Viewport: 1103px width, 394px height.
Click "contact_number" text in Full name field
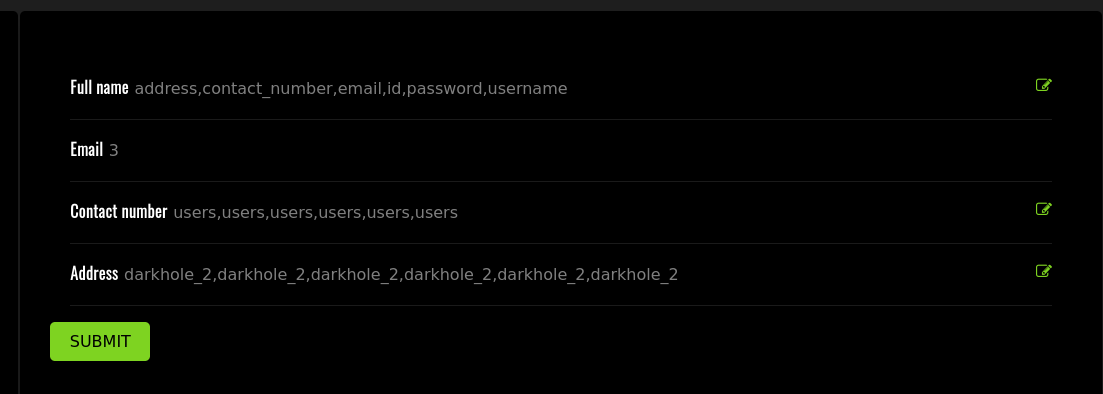pyautogui.click(x=268, y=89)
